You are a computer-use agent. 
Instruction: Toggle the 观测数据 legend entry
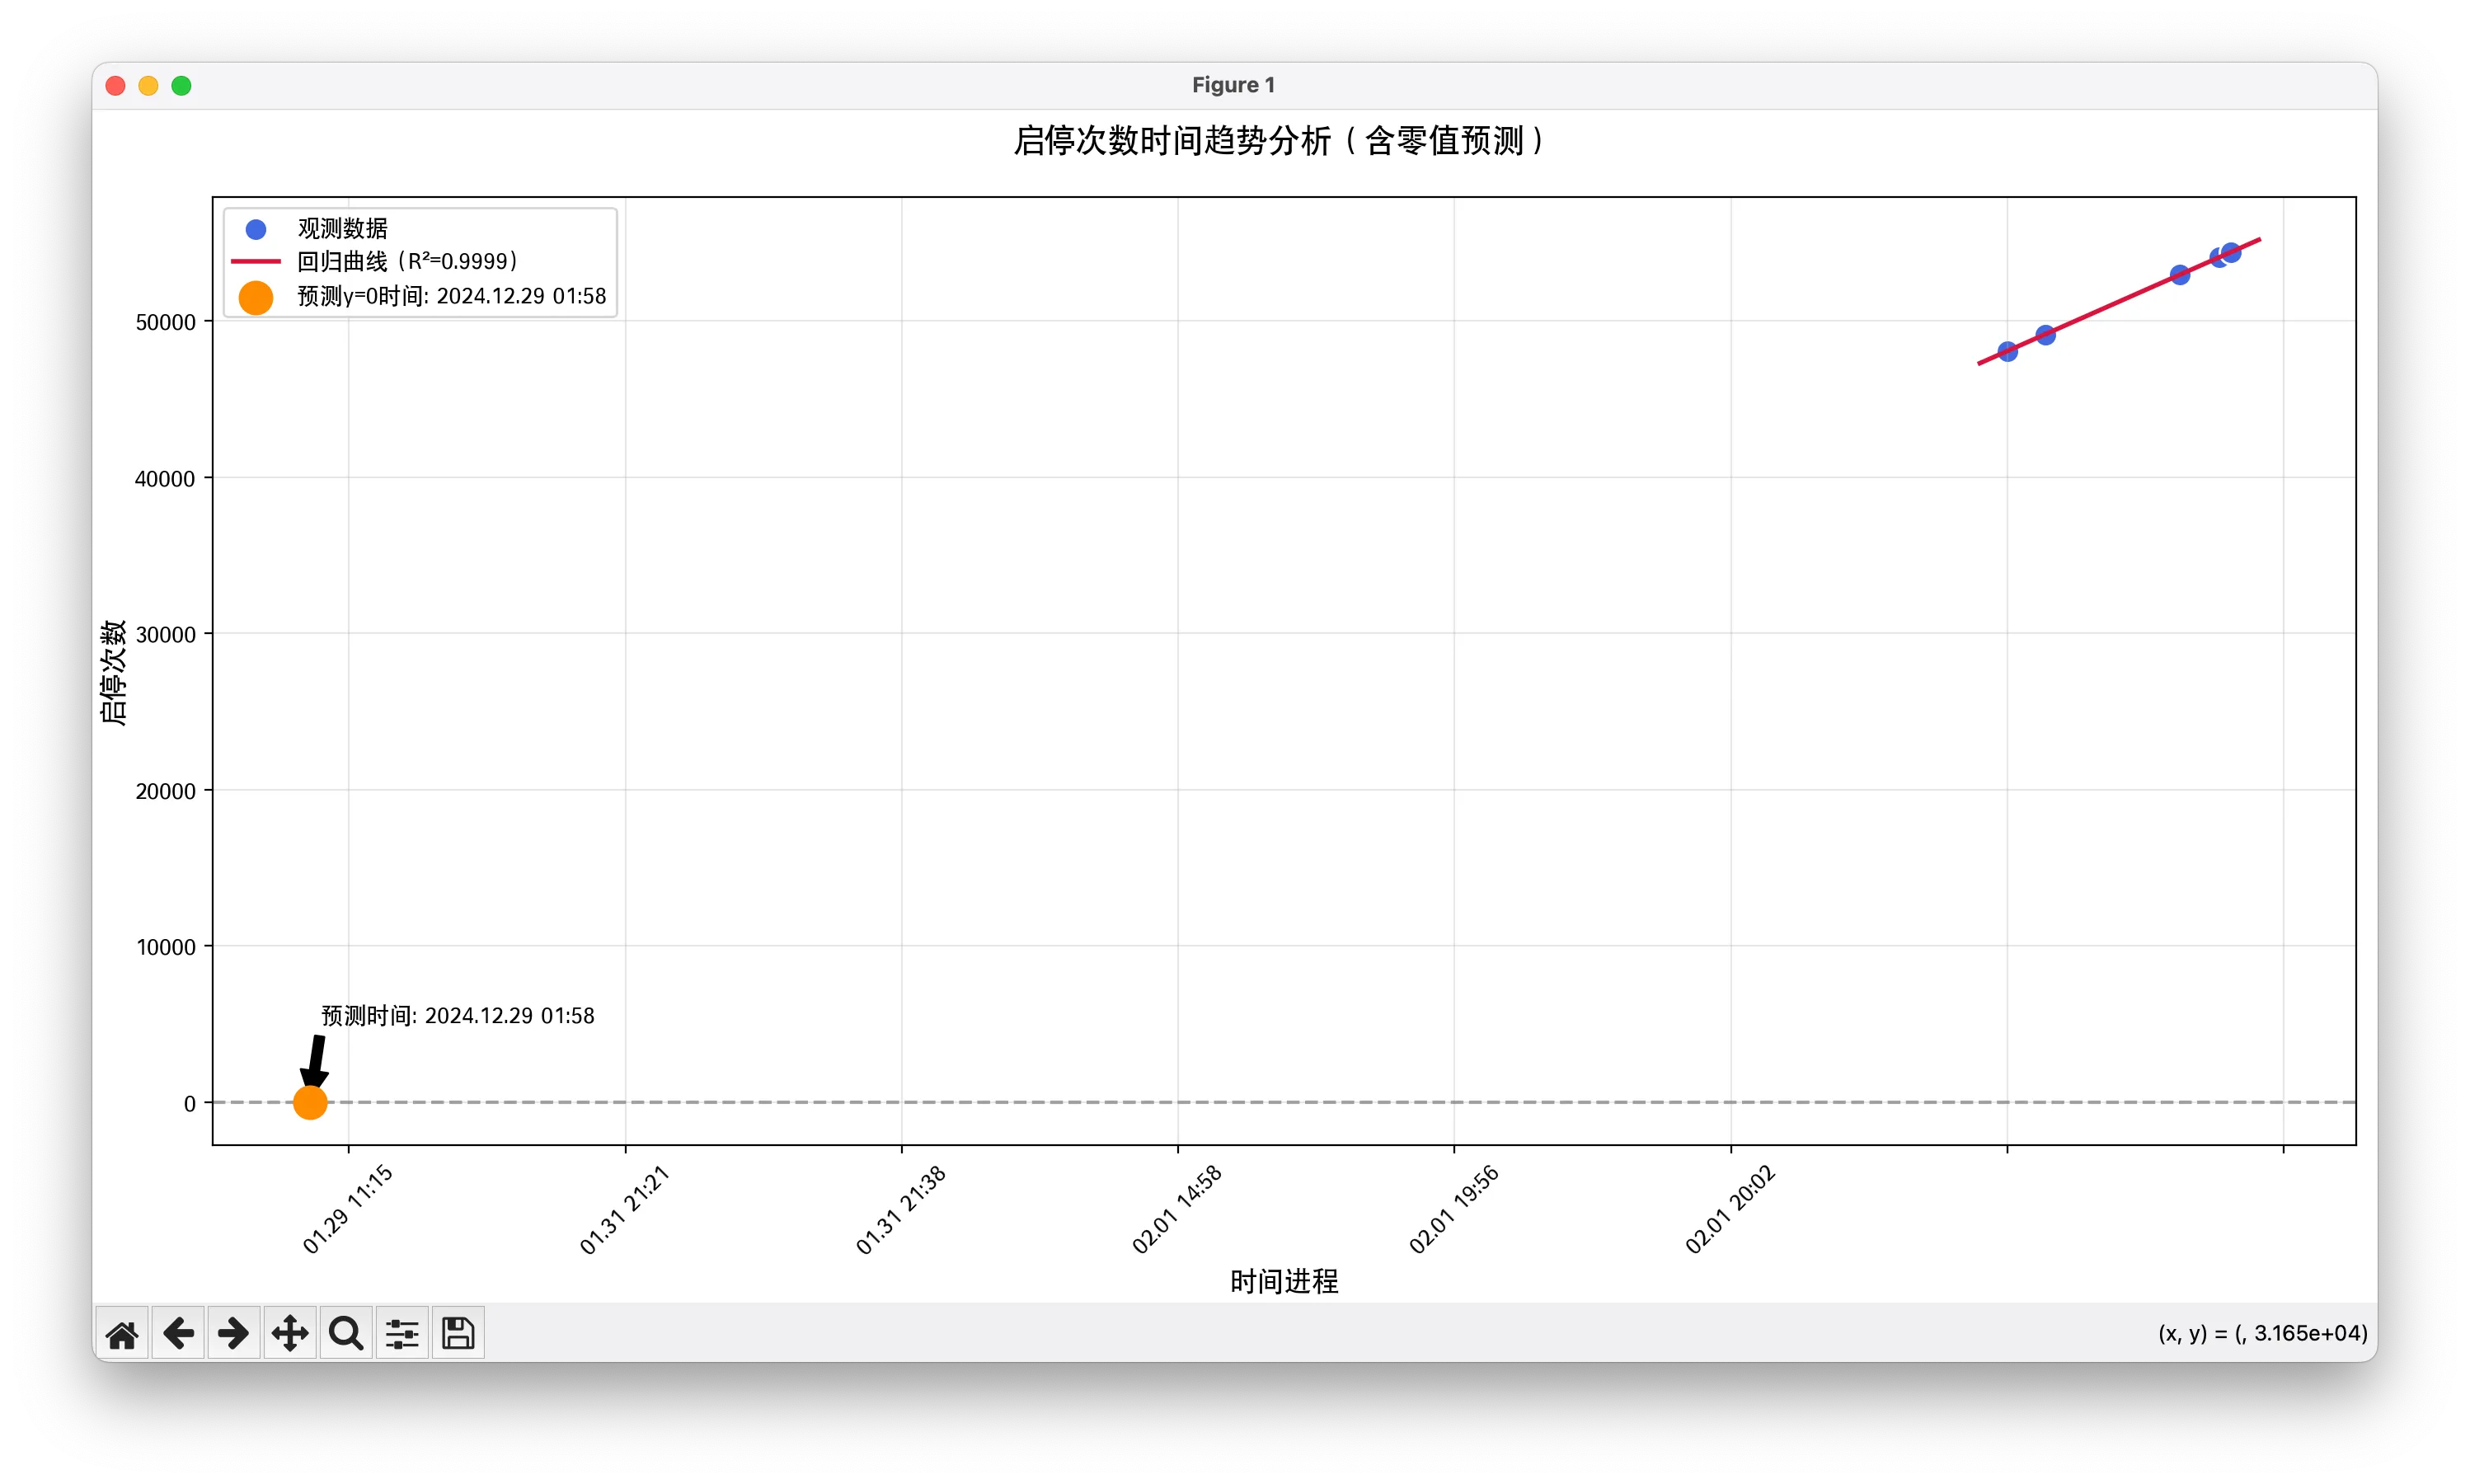342,228
